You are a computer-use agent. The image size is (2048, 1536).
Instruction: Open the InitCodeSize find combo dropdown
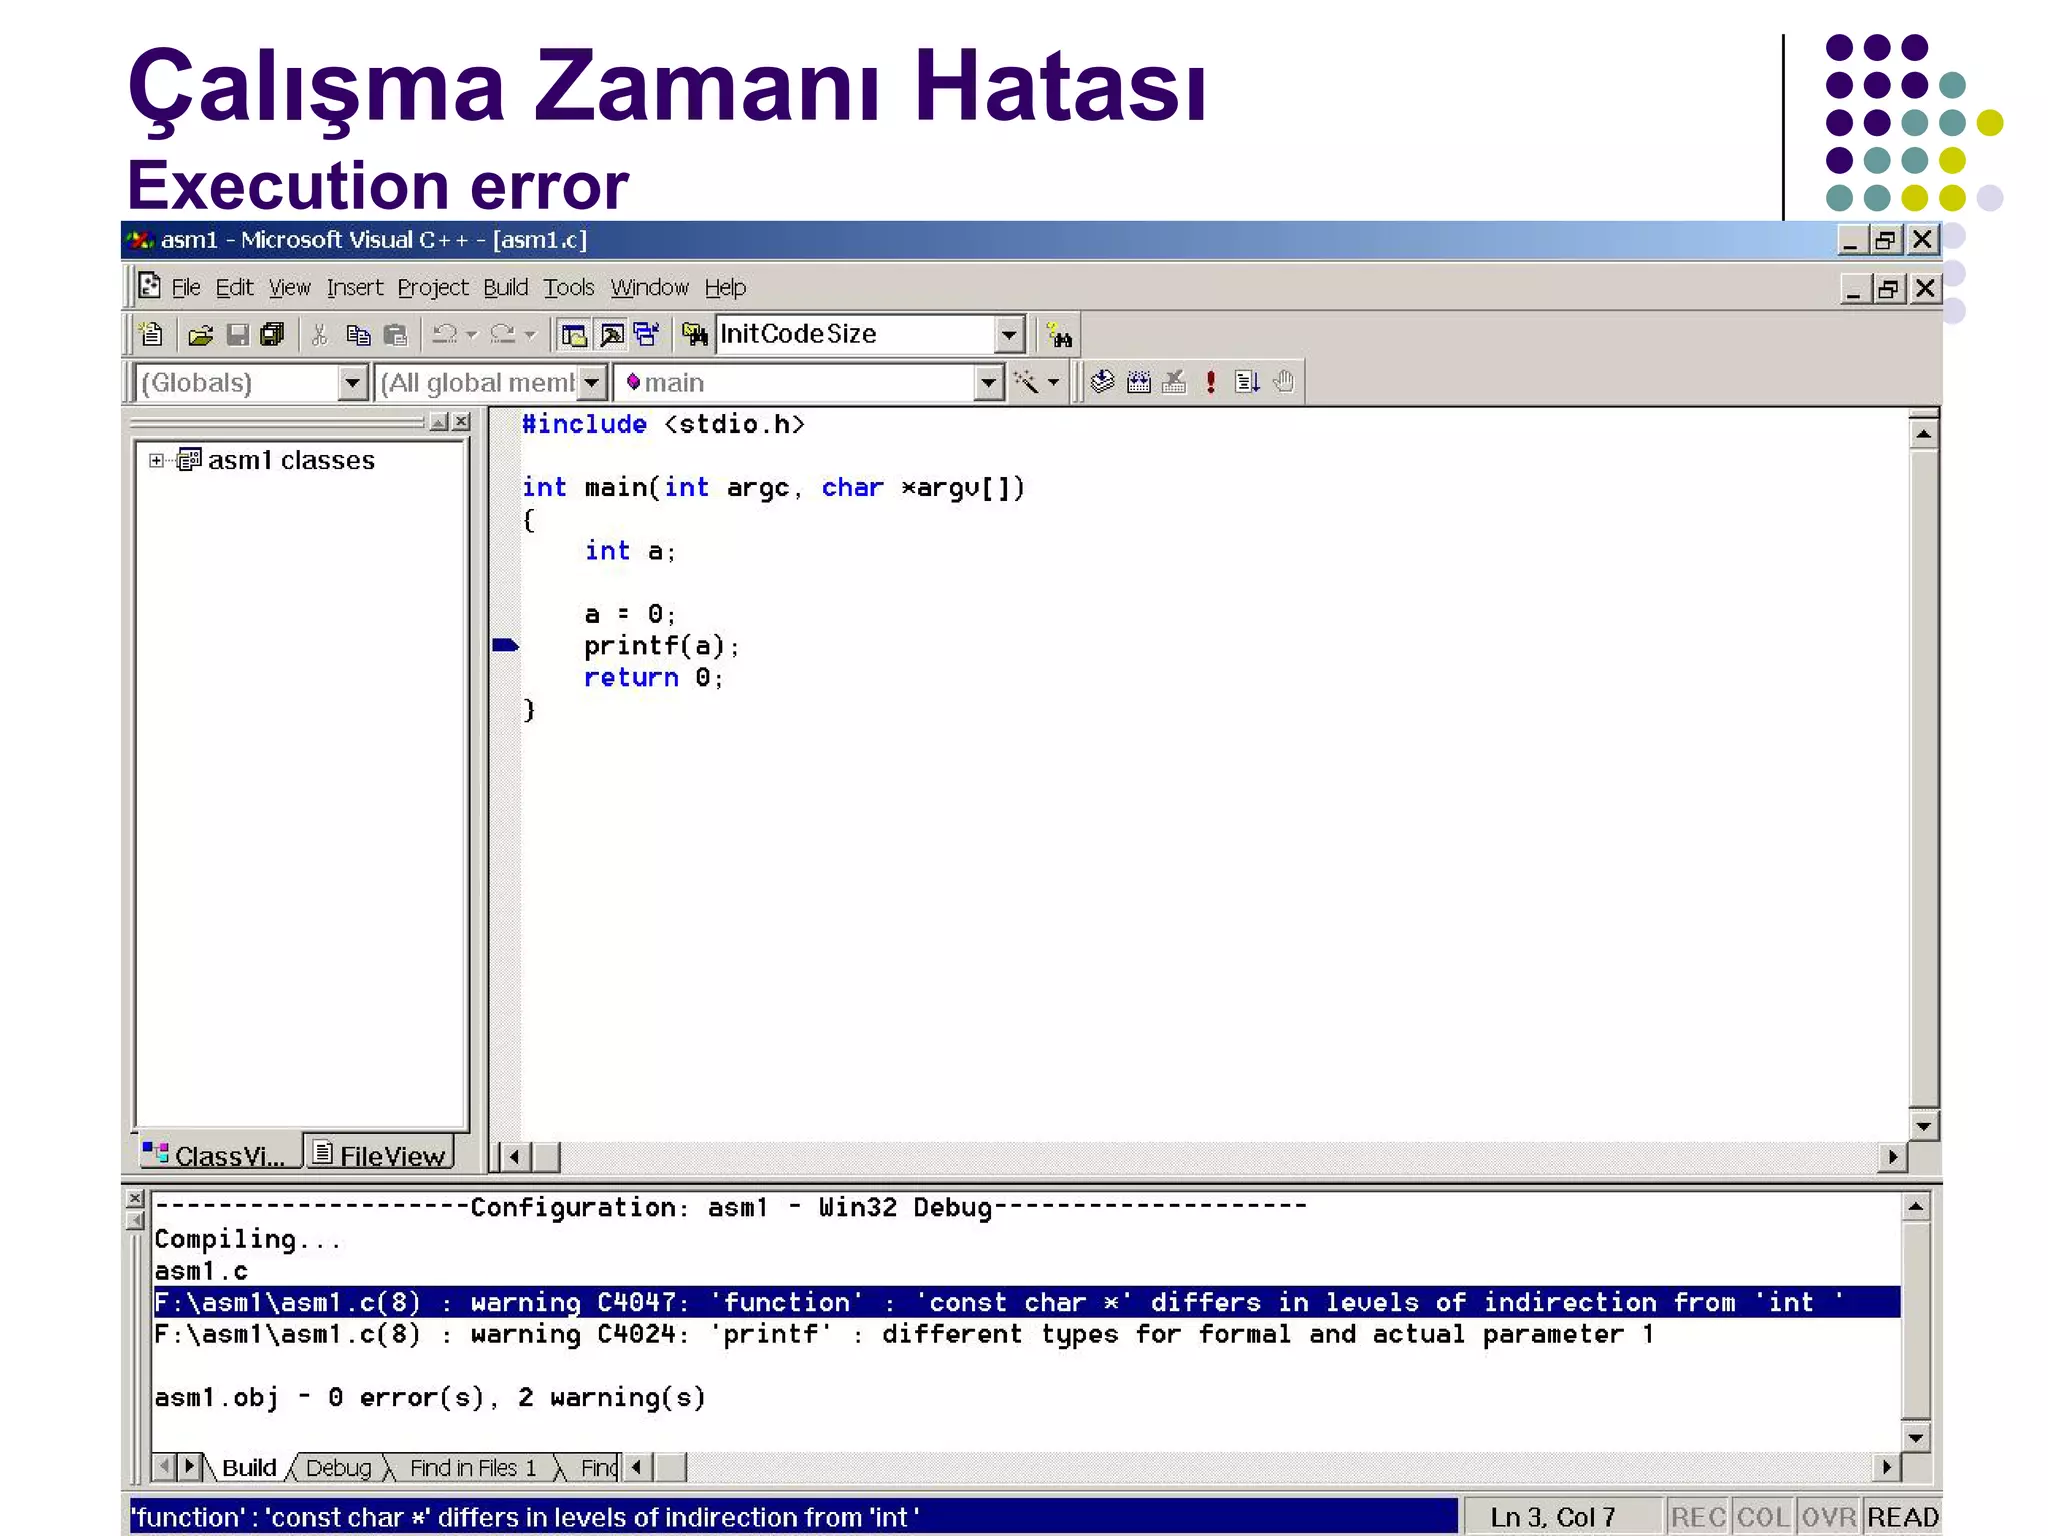(x=1009, y=334)
